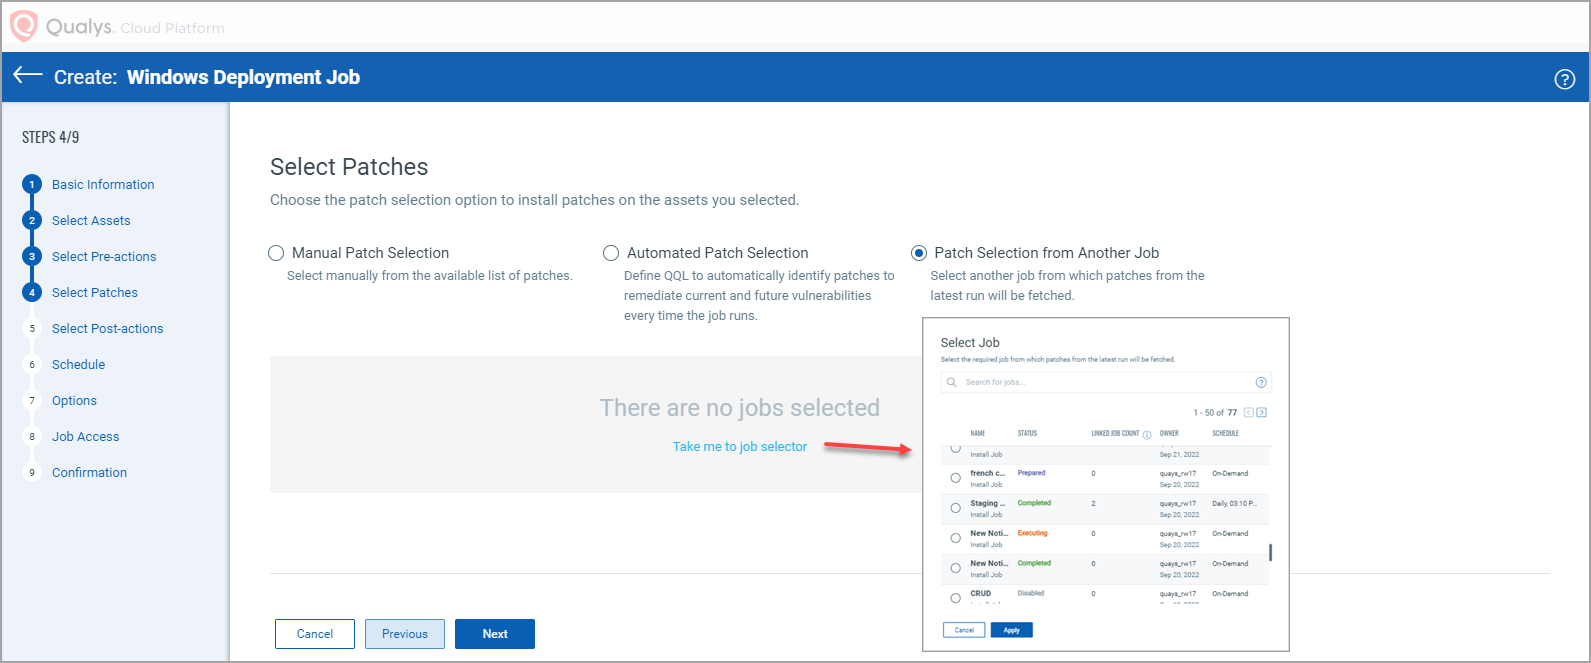Select the Staging job radio button
1591x663 pixels.
click(x=955, y=508)
